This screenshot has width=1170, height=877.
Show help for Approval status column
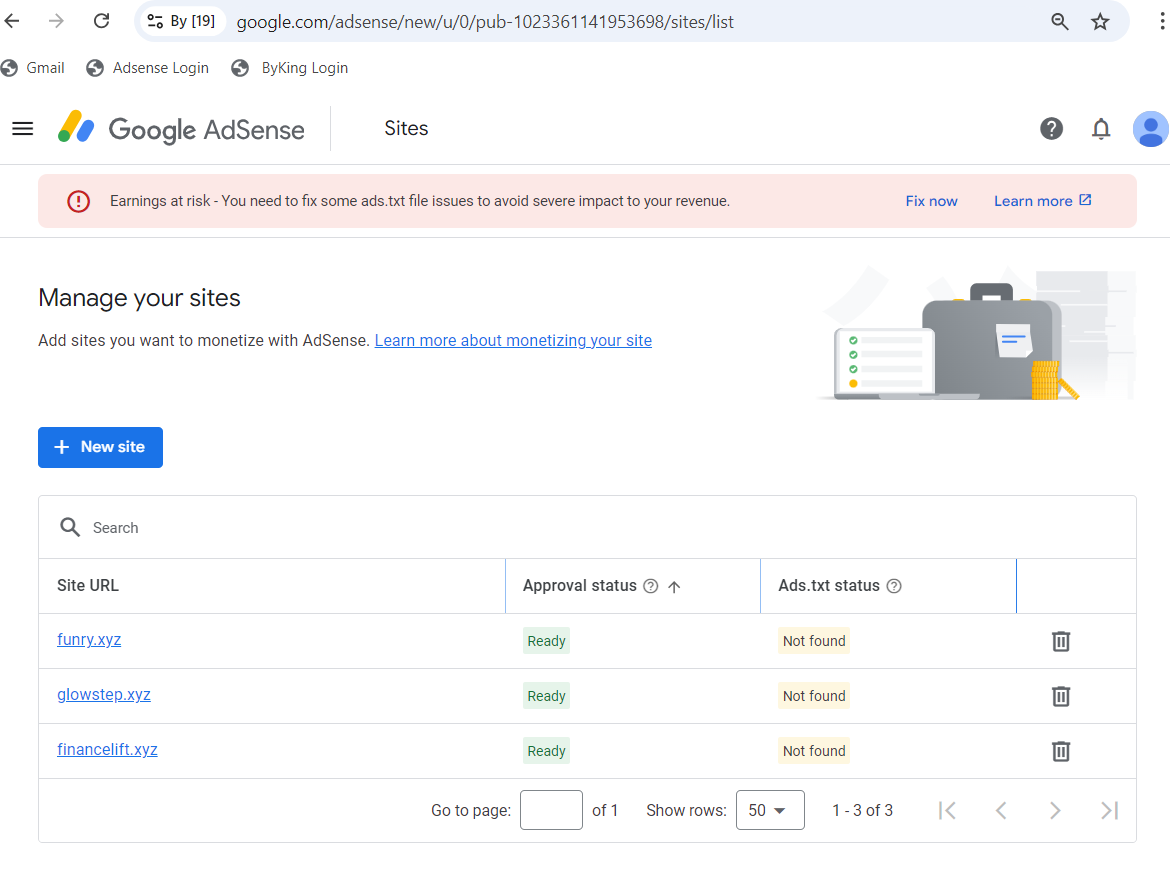[651, 586]
